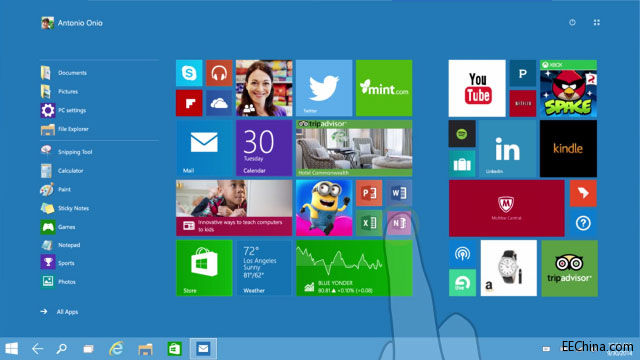Screen dimensions: 640x360
Task: Open the Amazon watch tile
Action: coord(509,268)
